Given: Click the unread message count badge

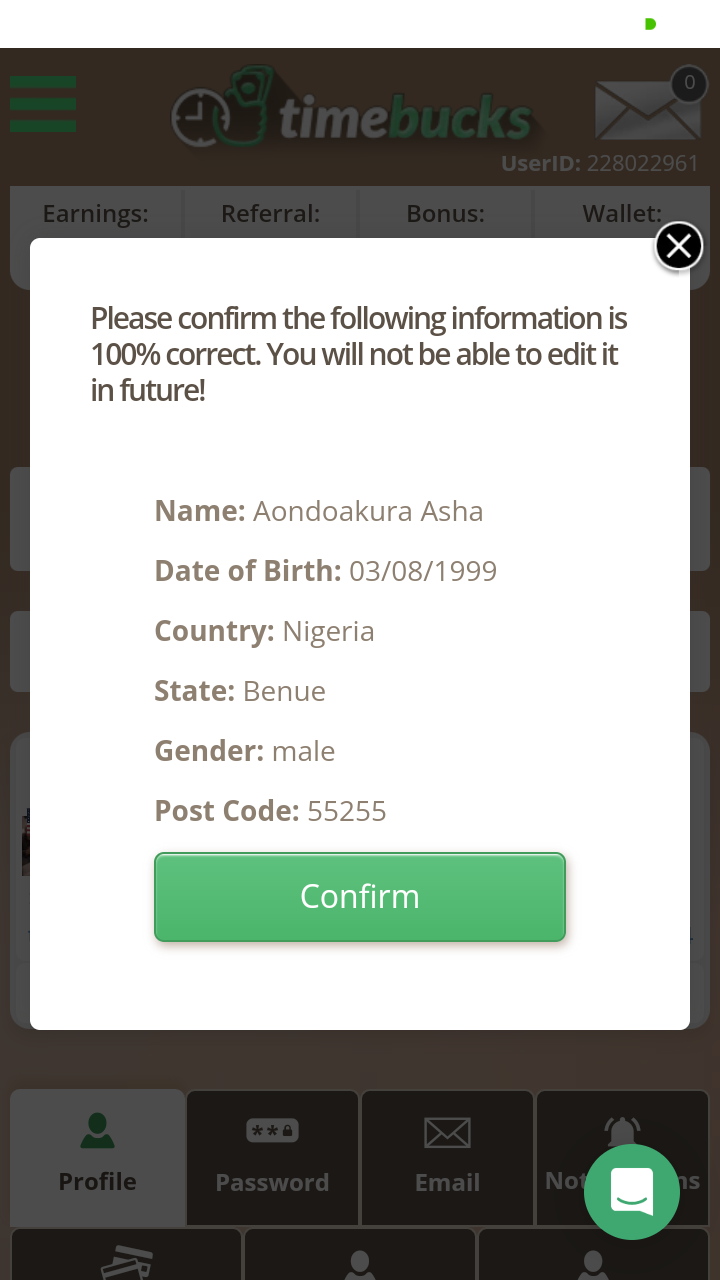Looking at the screenshot, I should coord(689,83).
